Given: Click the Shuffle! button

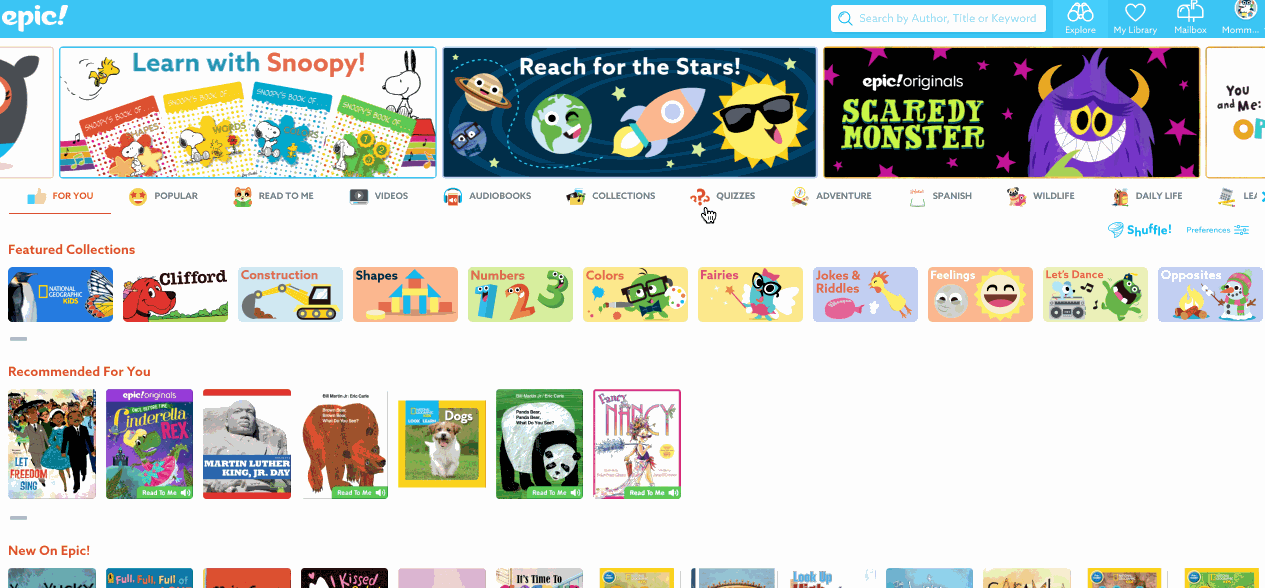Looking at the screenshot, I should point(1140,230).
